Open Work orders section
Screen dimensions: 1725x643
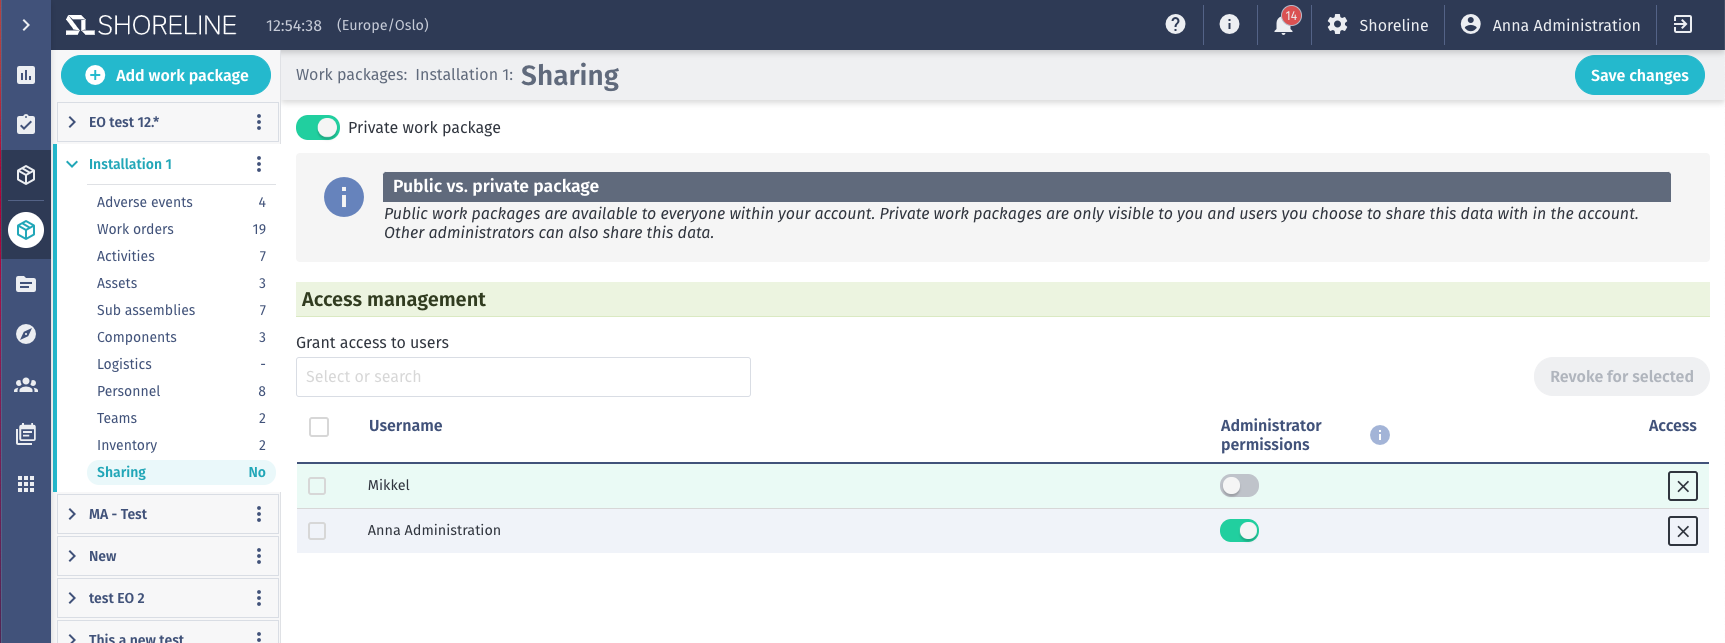[181, 229]
